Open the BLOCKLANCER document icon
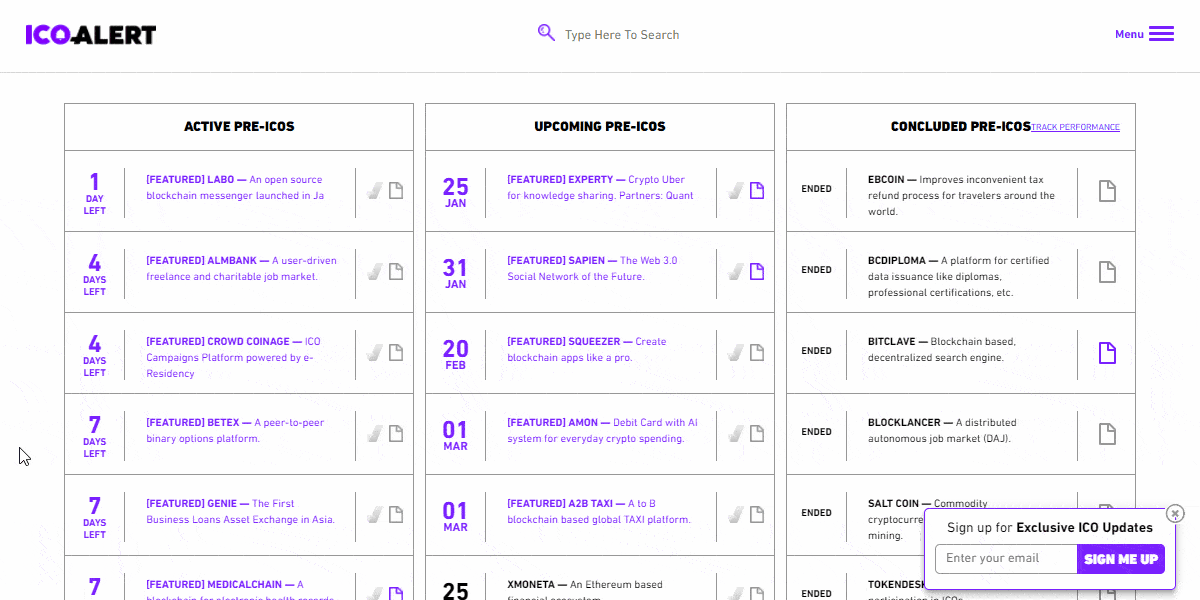1200x600 pixels. pos(1107,434)
